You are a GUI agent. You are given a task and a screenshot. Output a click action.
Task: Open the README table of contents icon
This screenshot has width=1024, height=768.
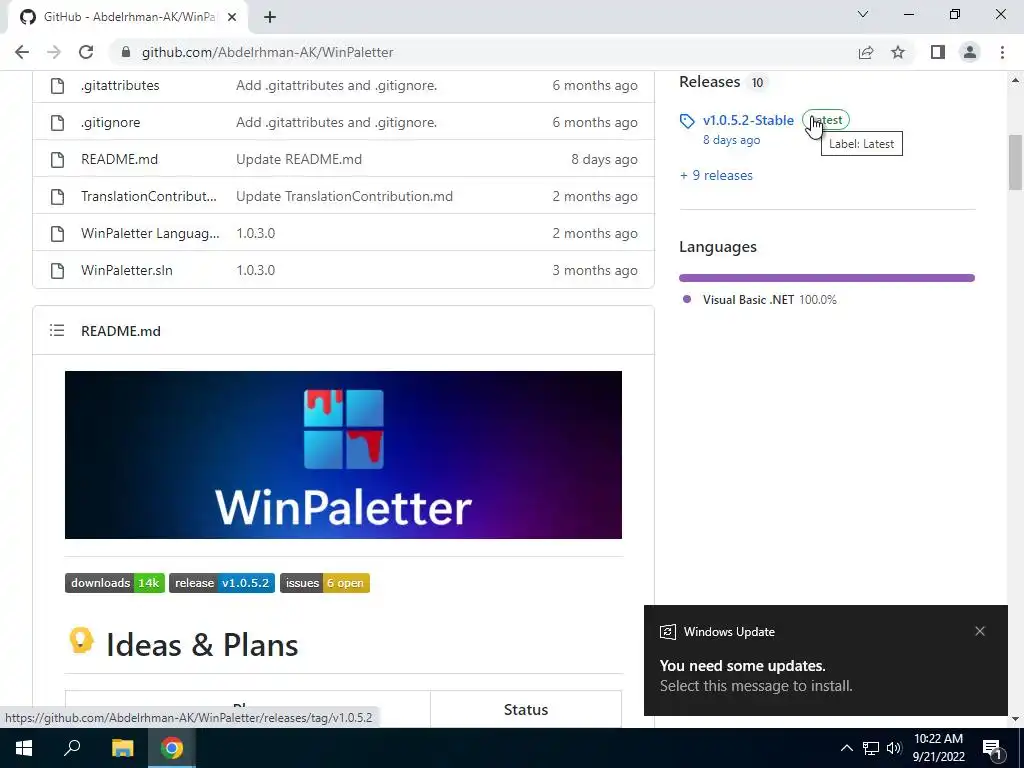57,330
